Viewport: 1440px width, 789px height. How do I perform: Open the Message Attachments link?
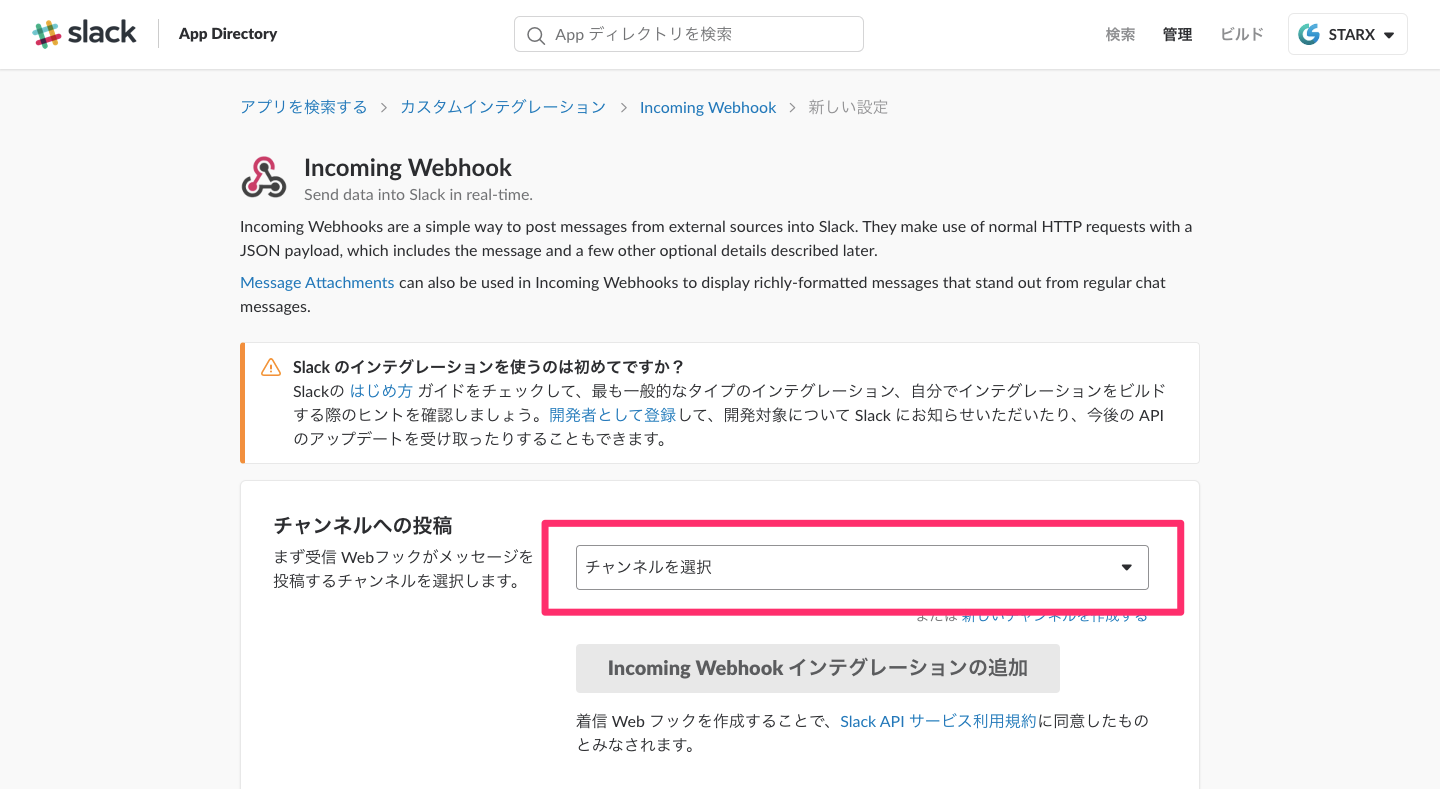[x=317, y=282]
